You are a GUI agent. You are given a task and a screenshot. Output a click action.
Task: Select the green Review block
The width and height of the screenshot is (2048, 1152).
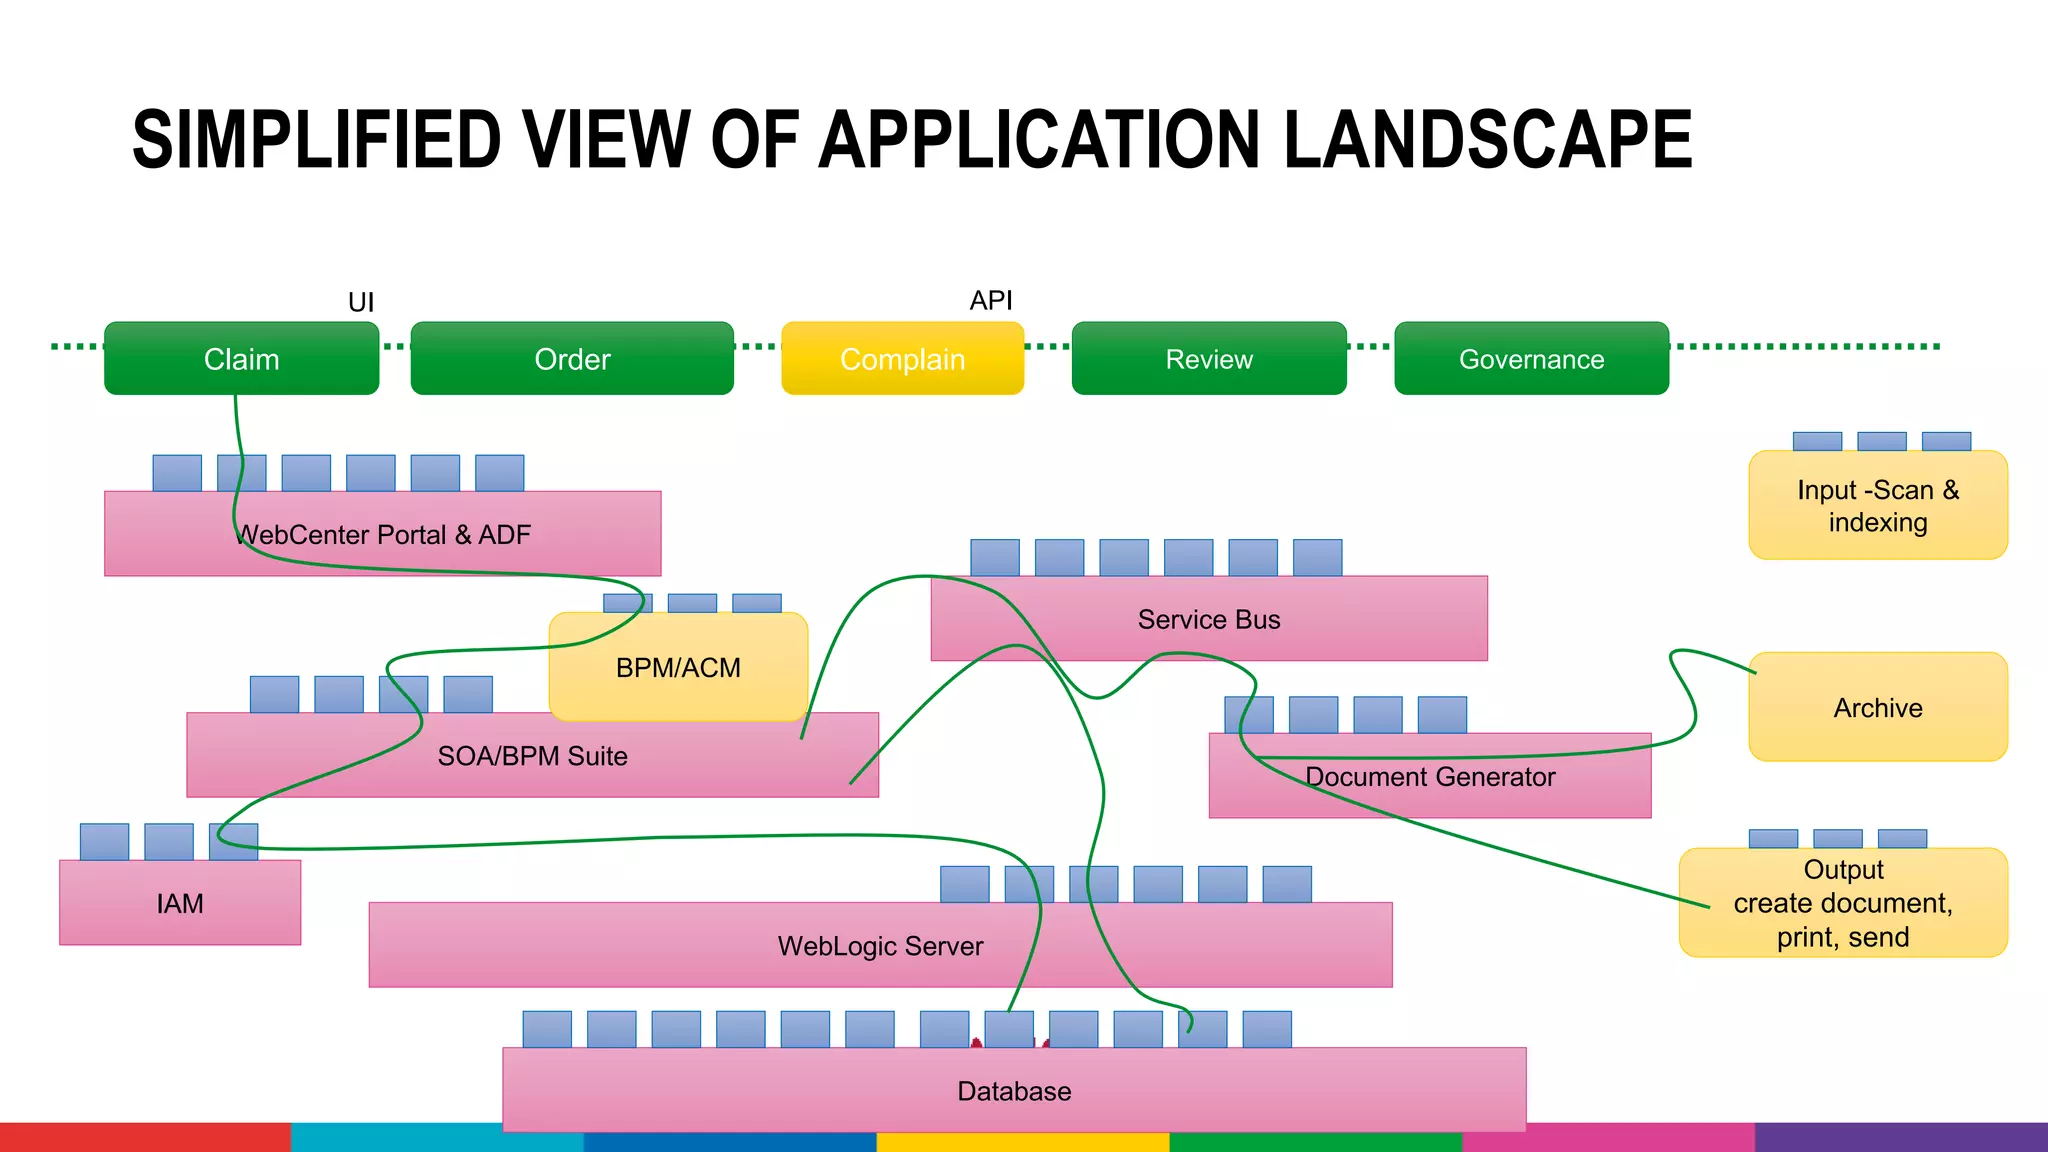point(1209,358)
